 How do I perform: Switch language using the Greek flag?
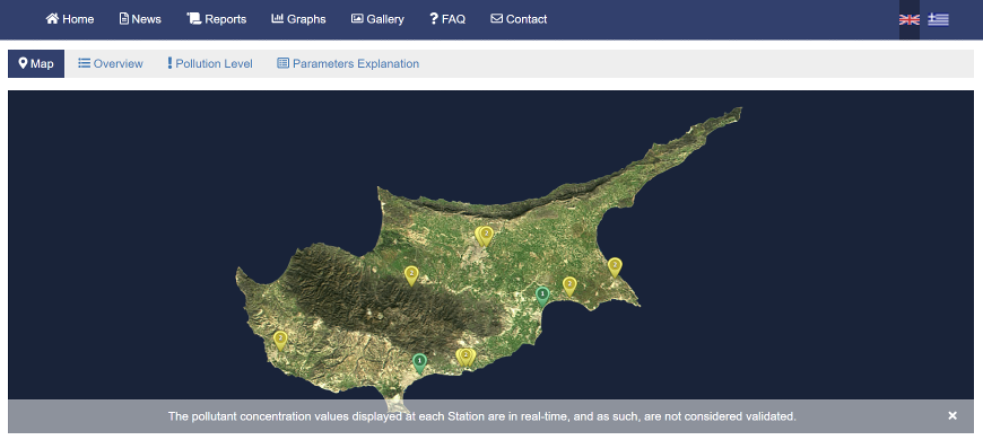[938, 19]
